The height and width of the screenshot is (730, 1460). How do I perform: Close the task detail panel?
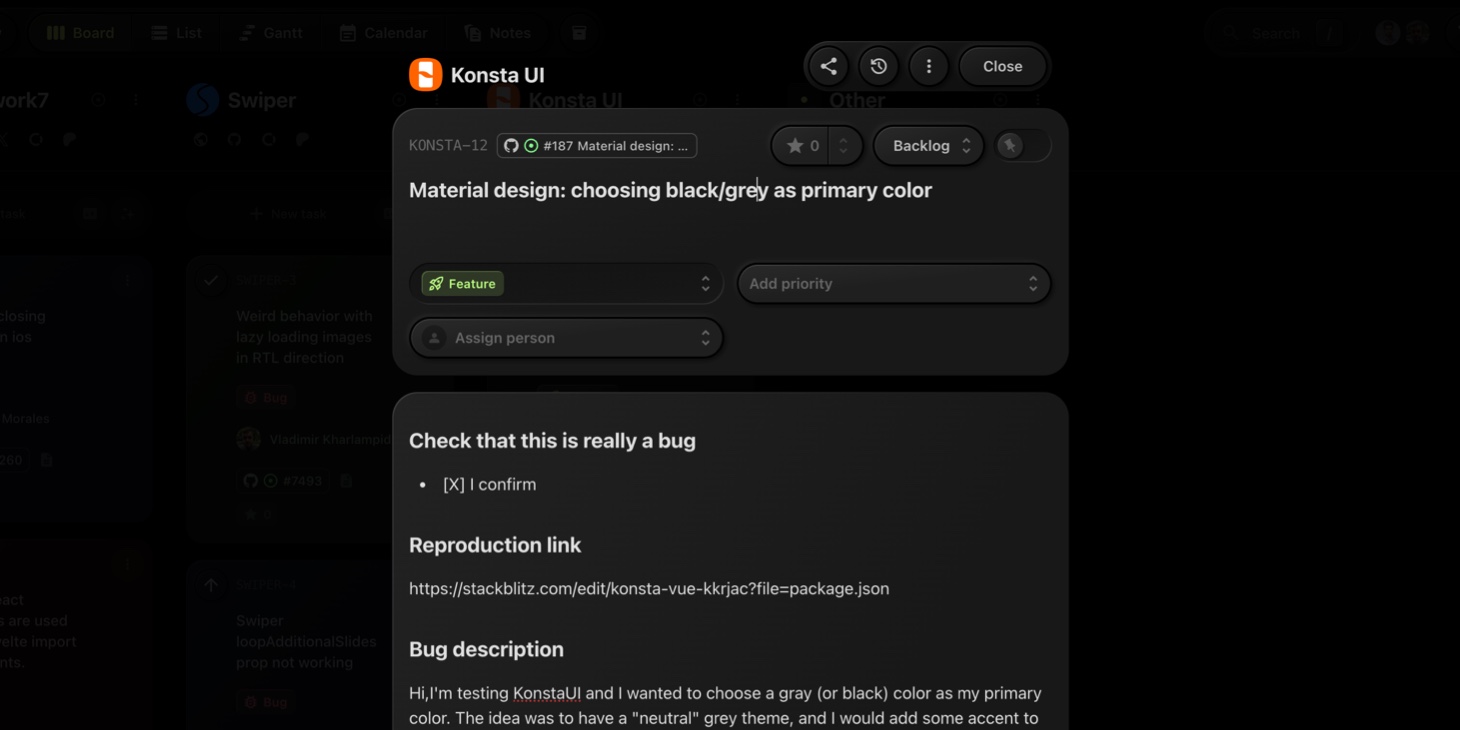1002,66
